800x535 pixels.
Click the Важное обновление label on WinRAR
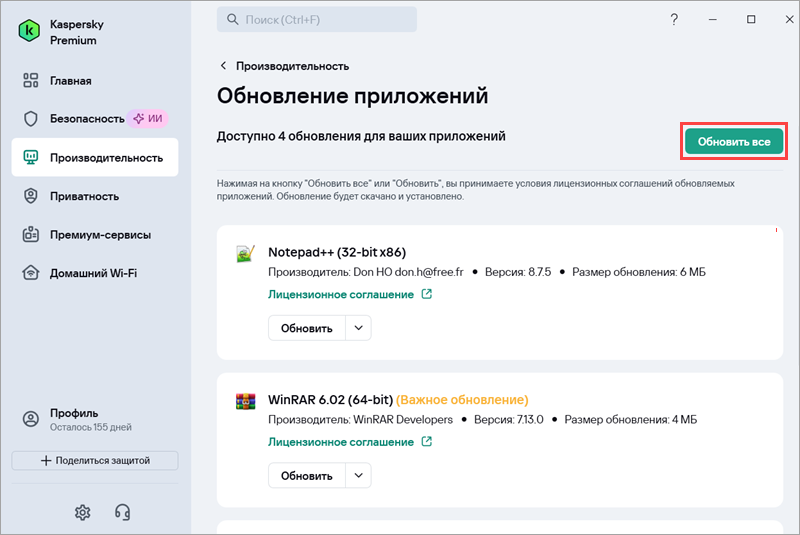462,399
